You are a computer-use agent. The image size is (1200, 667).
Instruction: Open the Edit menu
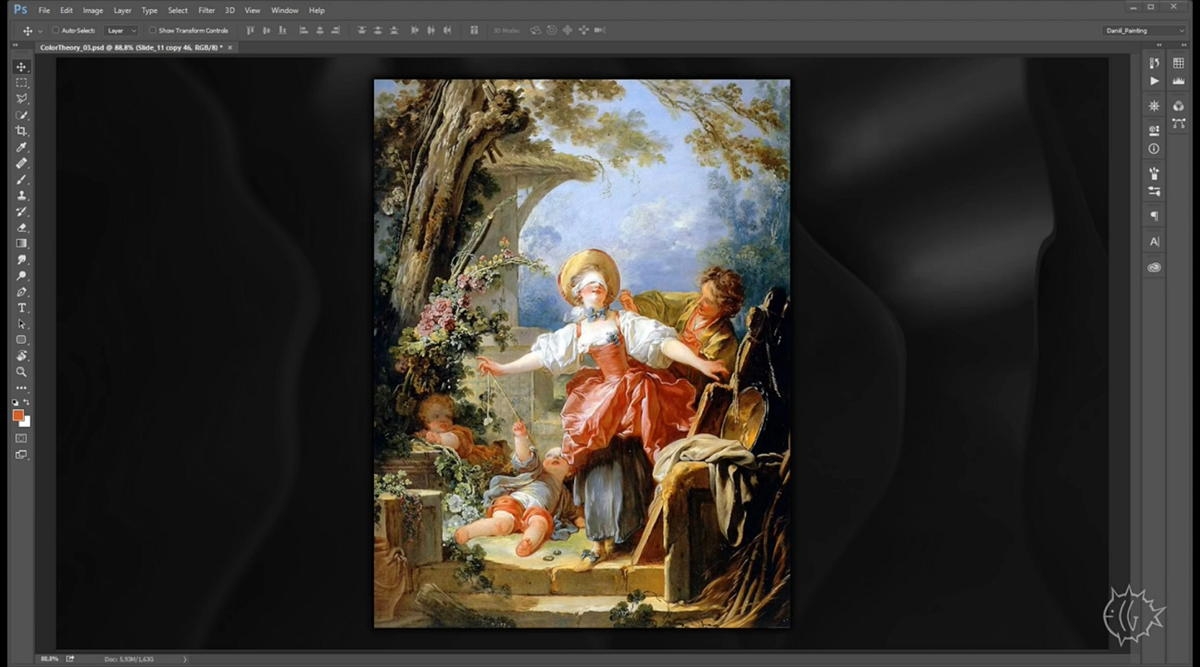[x=66, y=10]
